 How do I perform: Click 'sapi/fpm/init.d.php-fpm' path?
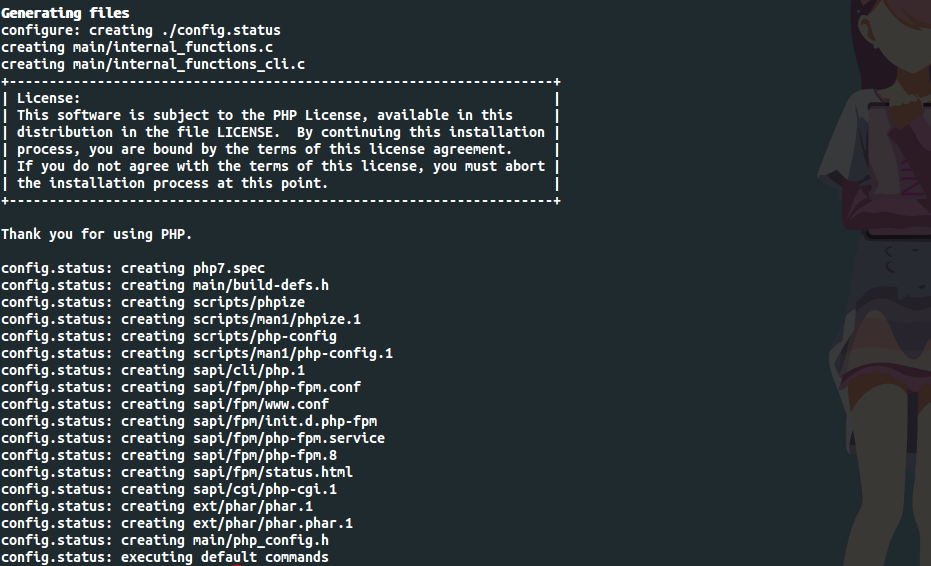tap(285, 422)
